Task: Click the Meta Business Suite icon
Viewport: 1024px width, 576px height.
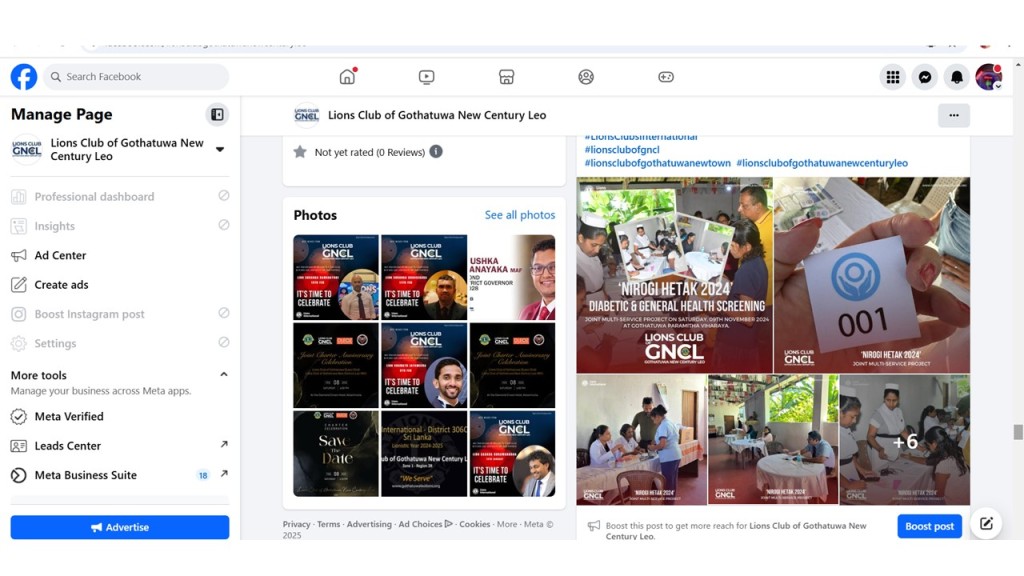Action: coord(19,475)
